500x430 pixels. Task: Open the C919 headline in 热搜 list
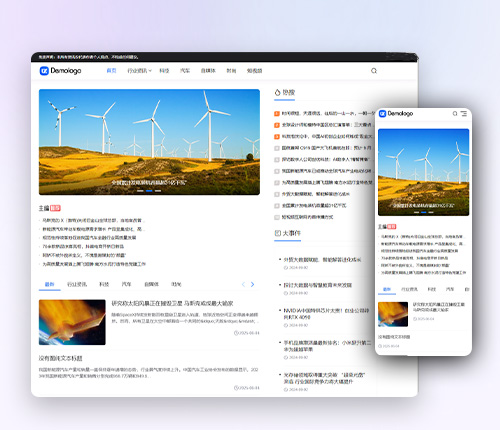[327, 148]
